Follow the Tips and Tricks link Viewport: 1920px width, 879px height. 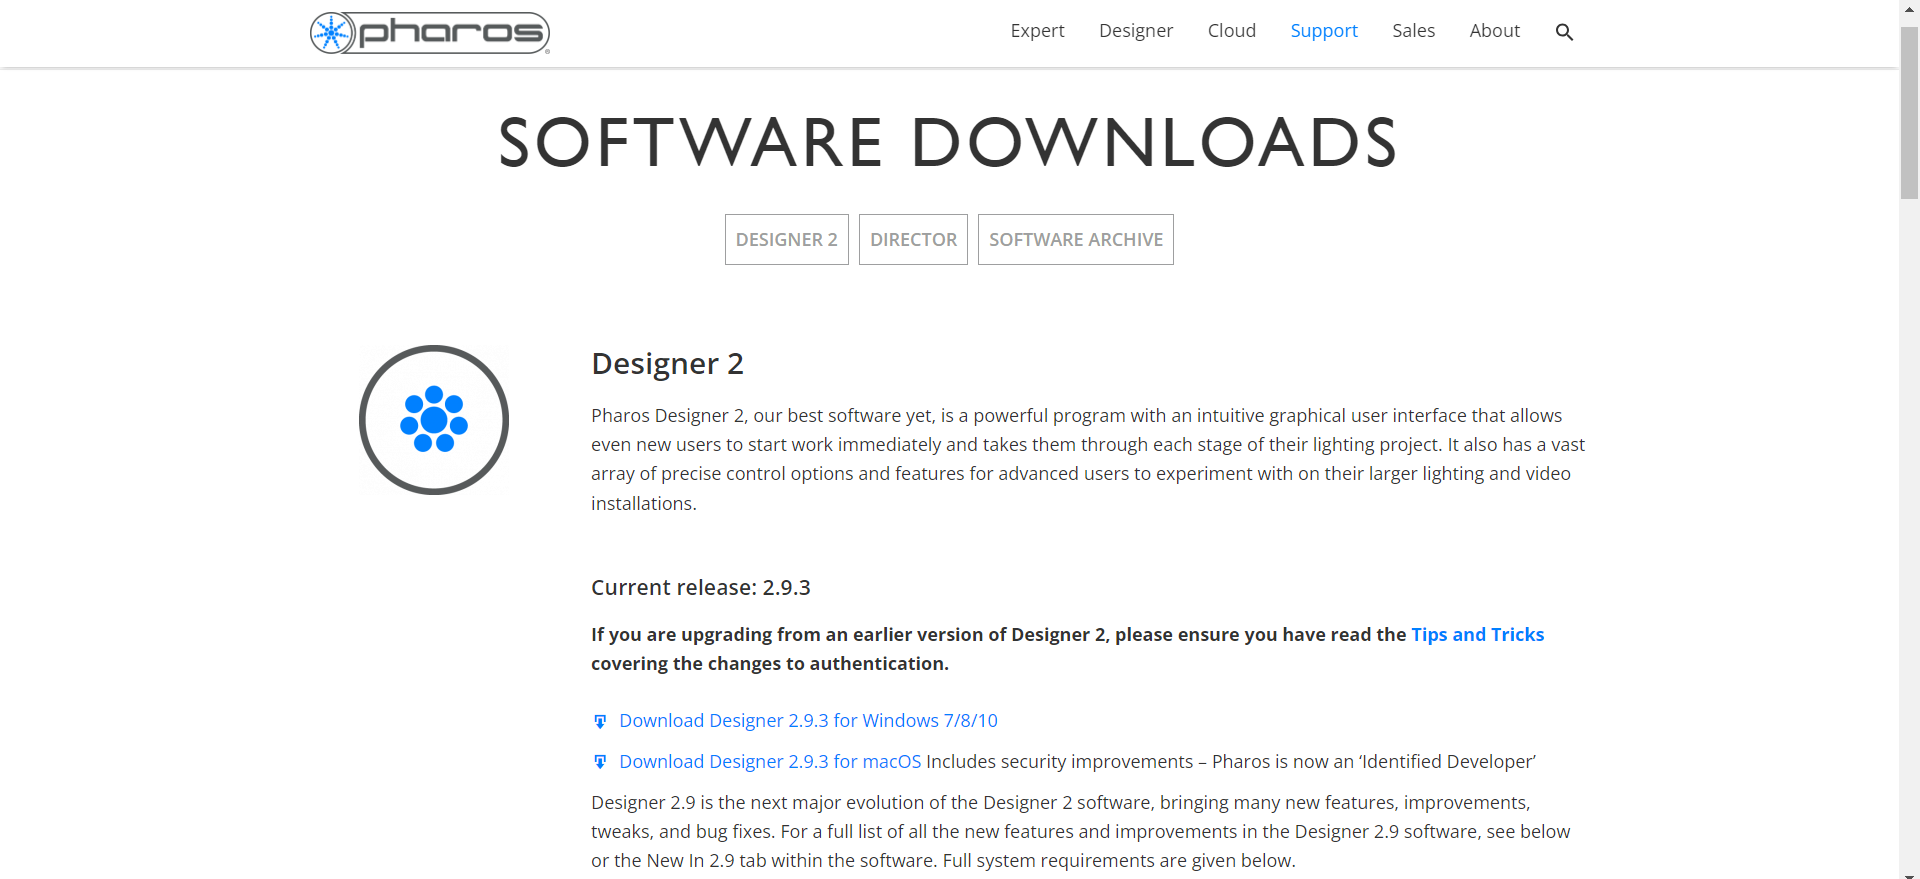(1477, 635)
